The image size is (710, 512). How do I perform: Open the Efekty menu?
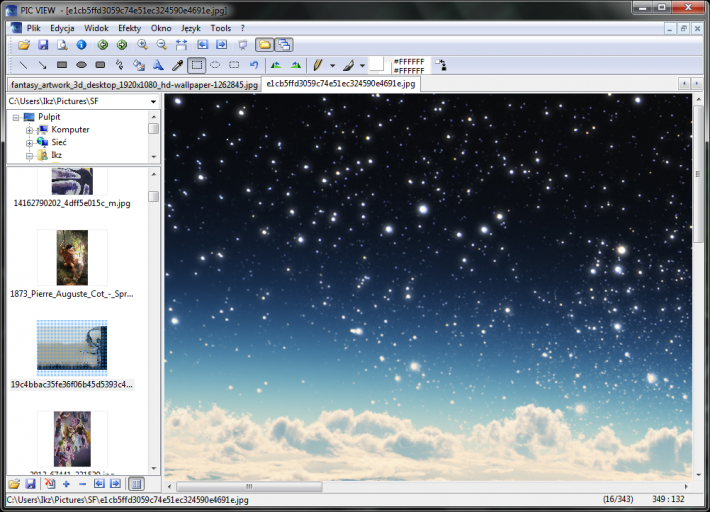pyautogui.click(x=130, y=28)
